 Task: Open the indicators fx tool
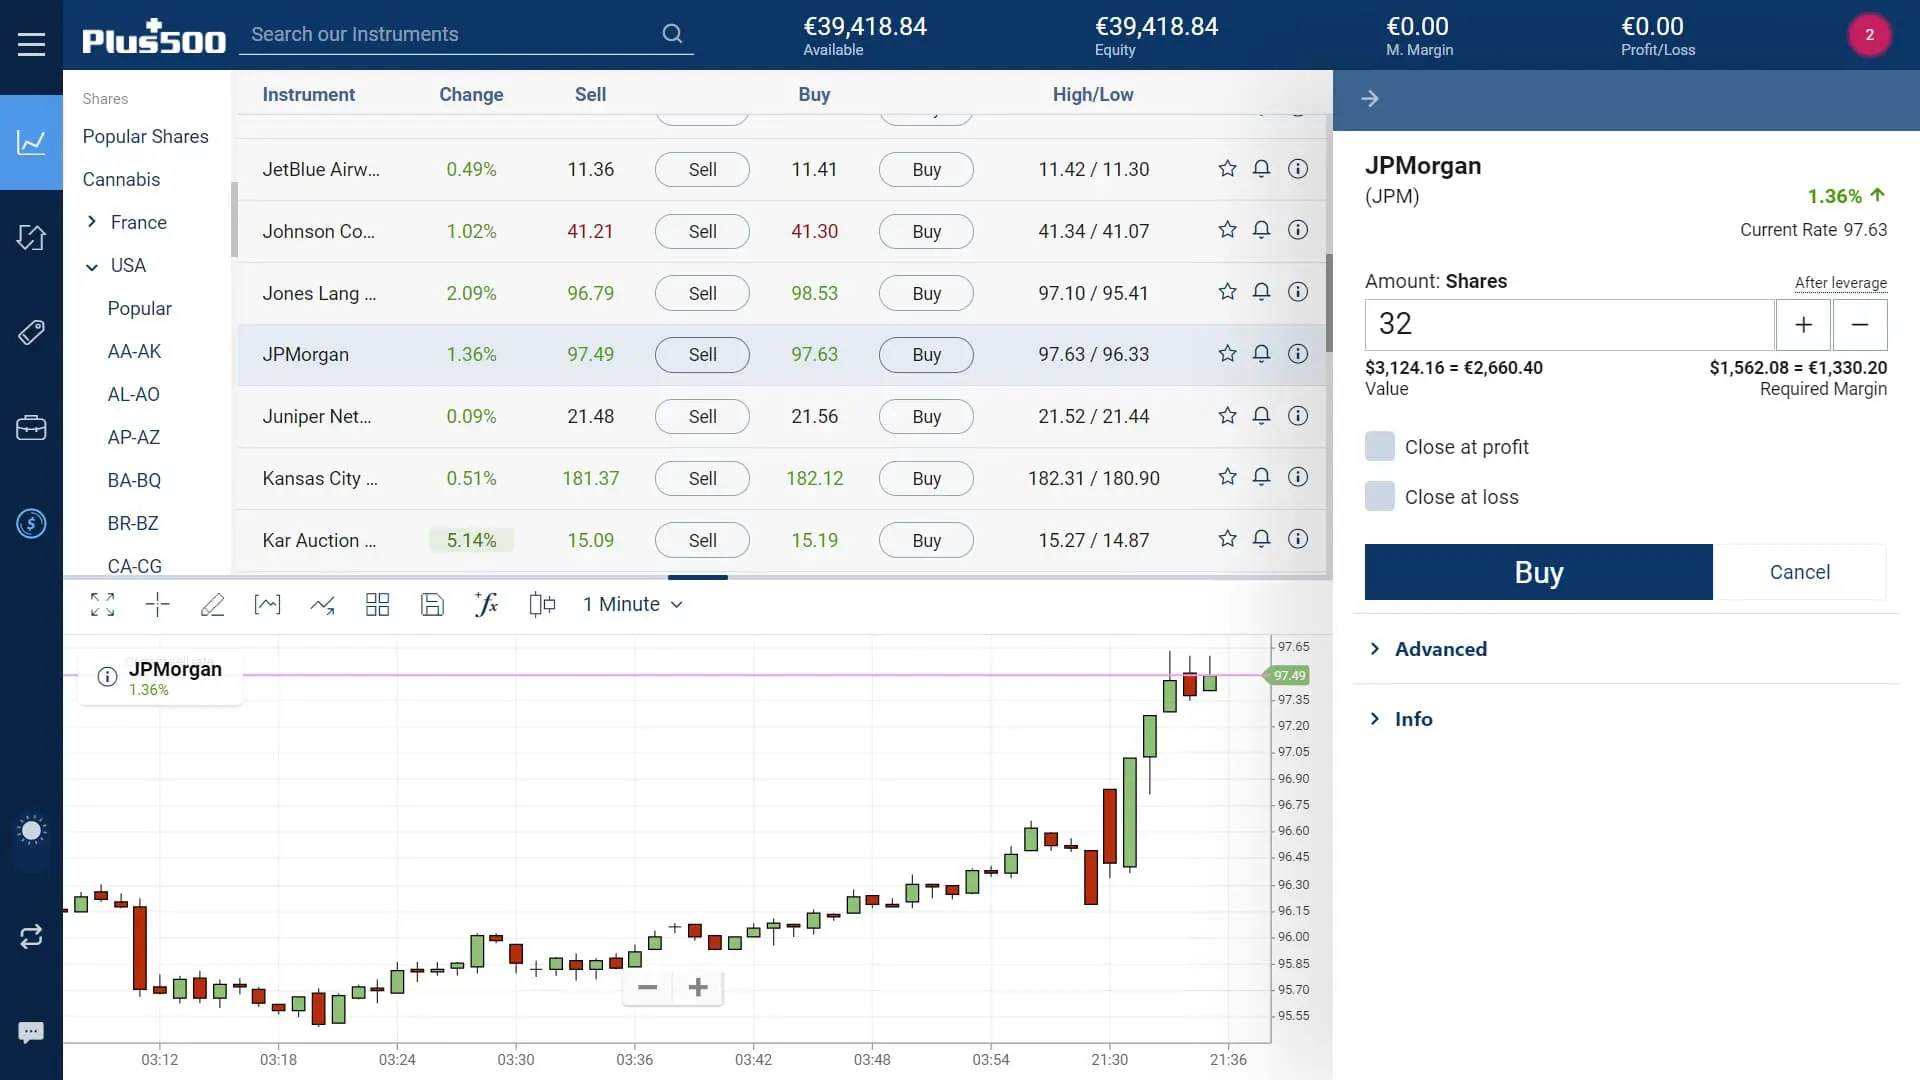(x=486, y=604)
